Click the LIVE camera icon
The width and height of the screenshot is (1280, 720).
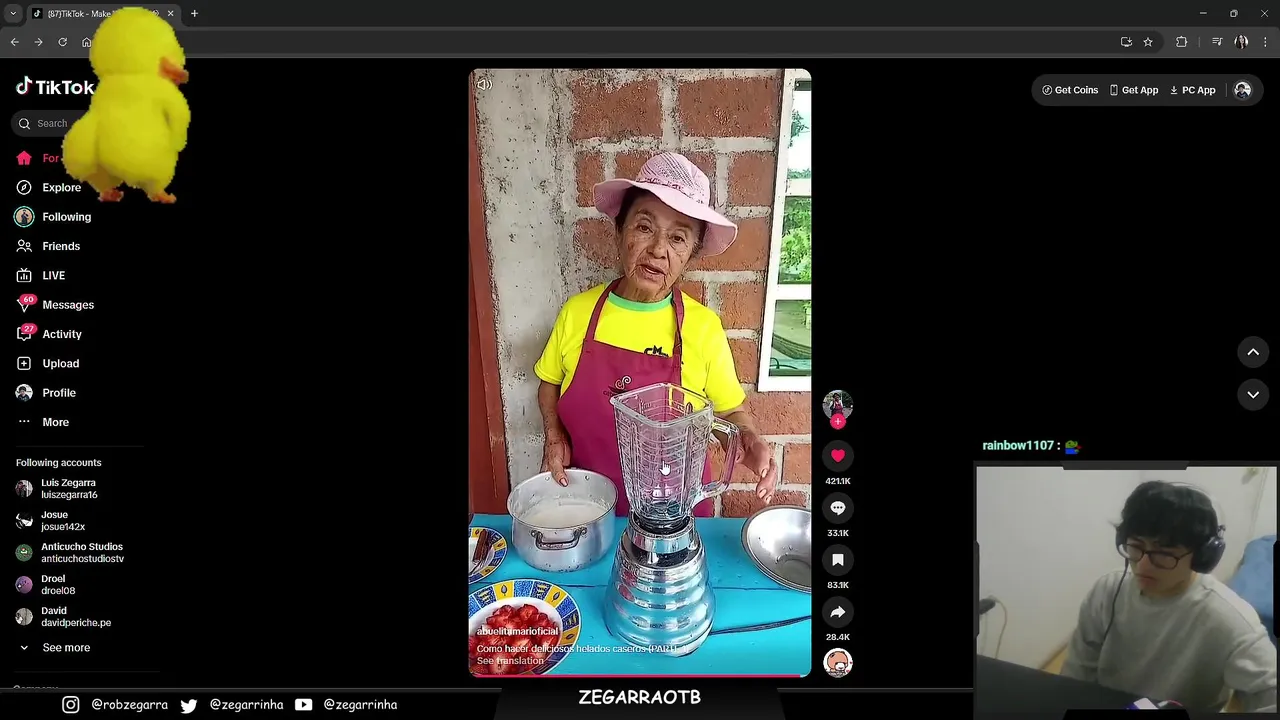[24, 276]
